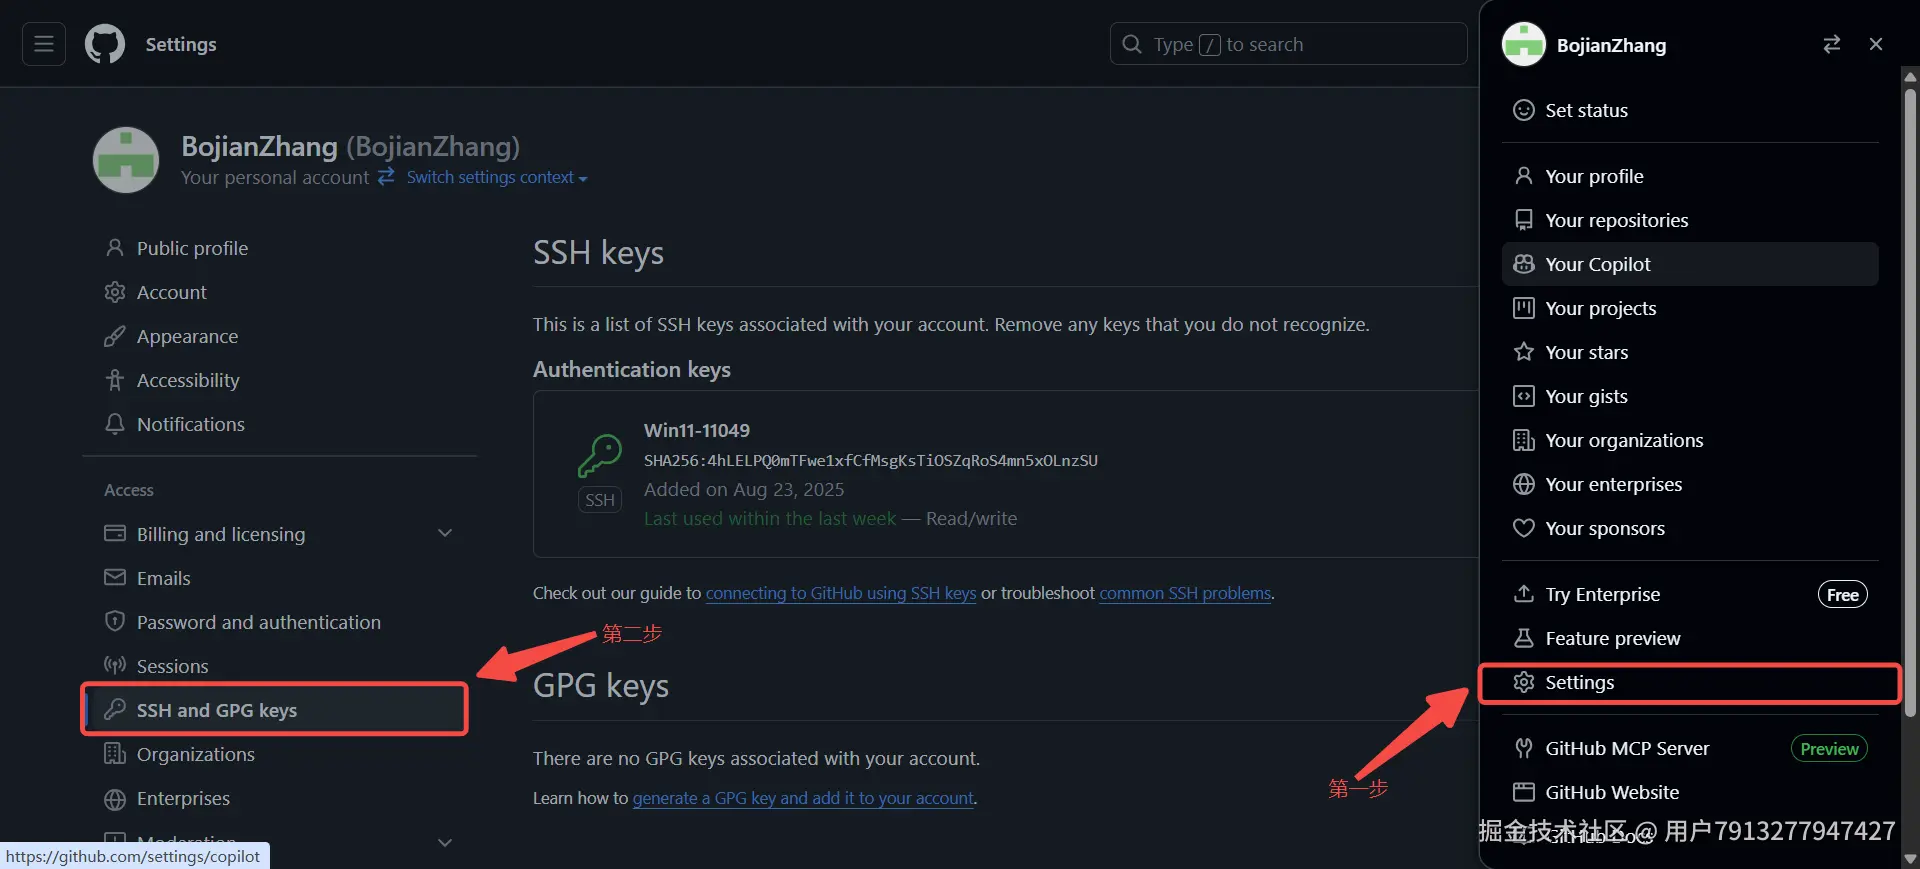Image resolution: width=1920 pixels, height=869 pixels.
Task: Click the Billing and licensing card icon
Action: point(115,534)
